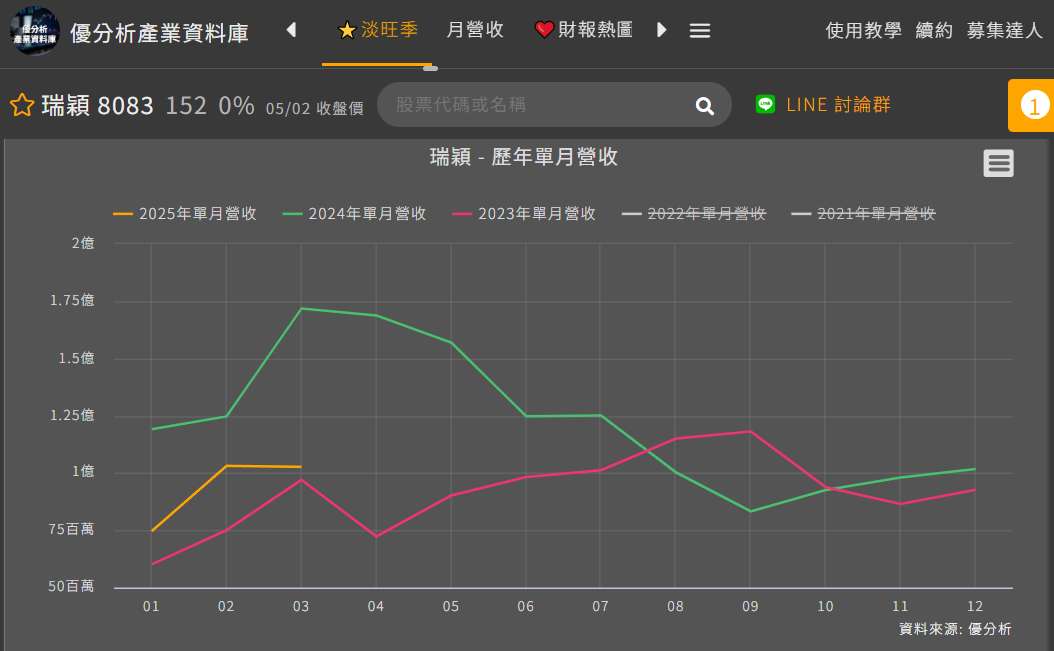Click the orange notification badge with number 1
Viewport: 1054px width, 651px height.
pyautogui.click(x=1032, y=106)
